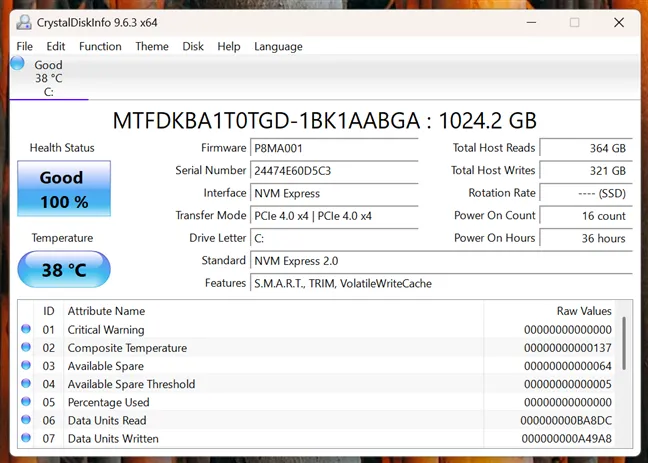Open the Edit menu

tap(56, 46)
